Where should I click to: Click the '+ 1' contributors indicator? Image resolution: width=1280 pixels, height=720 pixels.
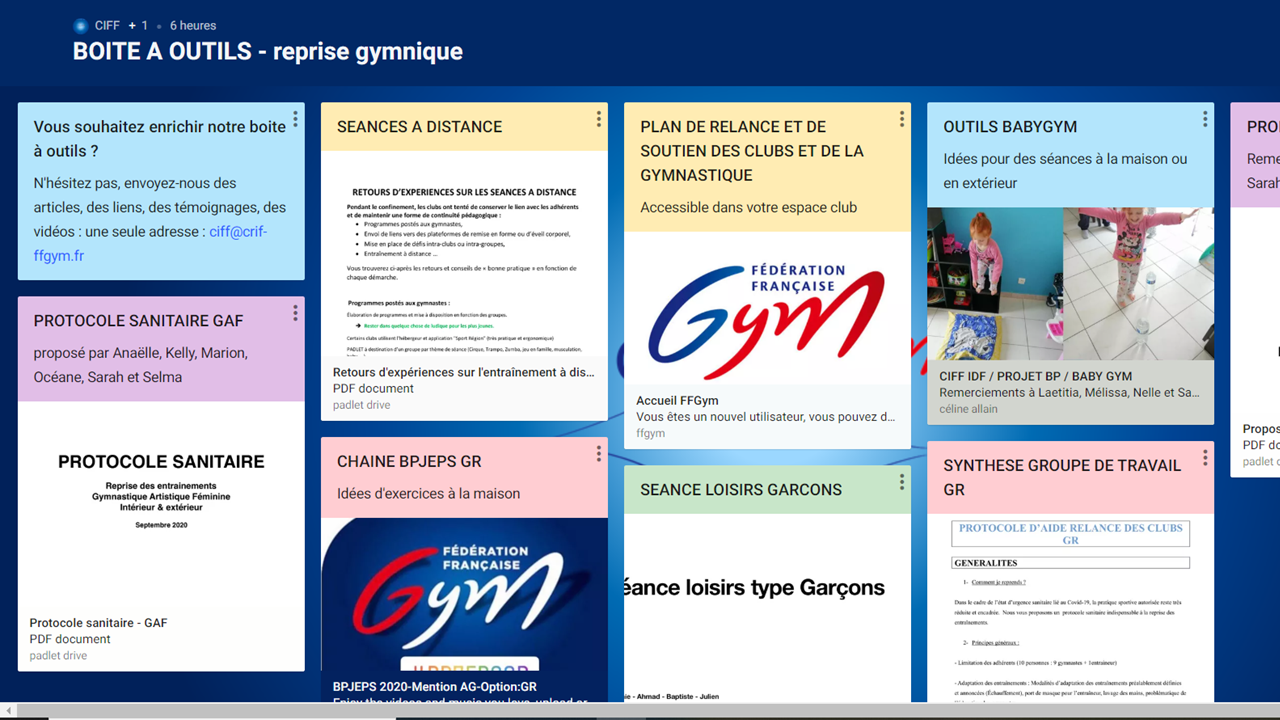tap(138, 26)
